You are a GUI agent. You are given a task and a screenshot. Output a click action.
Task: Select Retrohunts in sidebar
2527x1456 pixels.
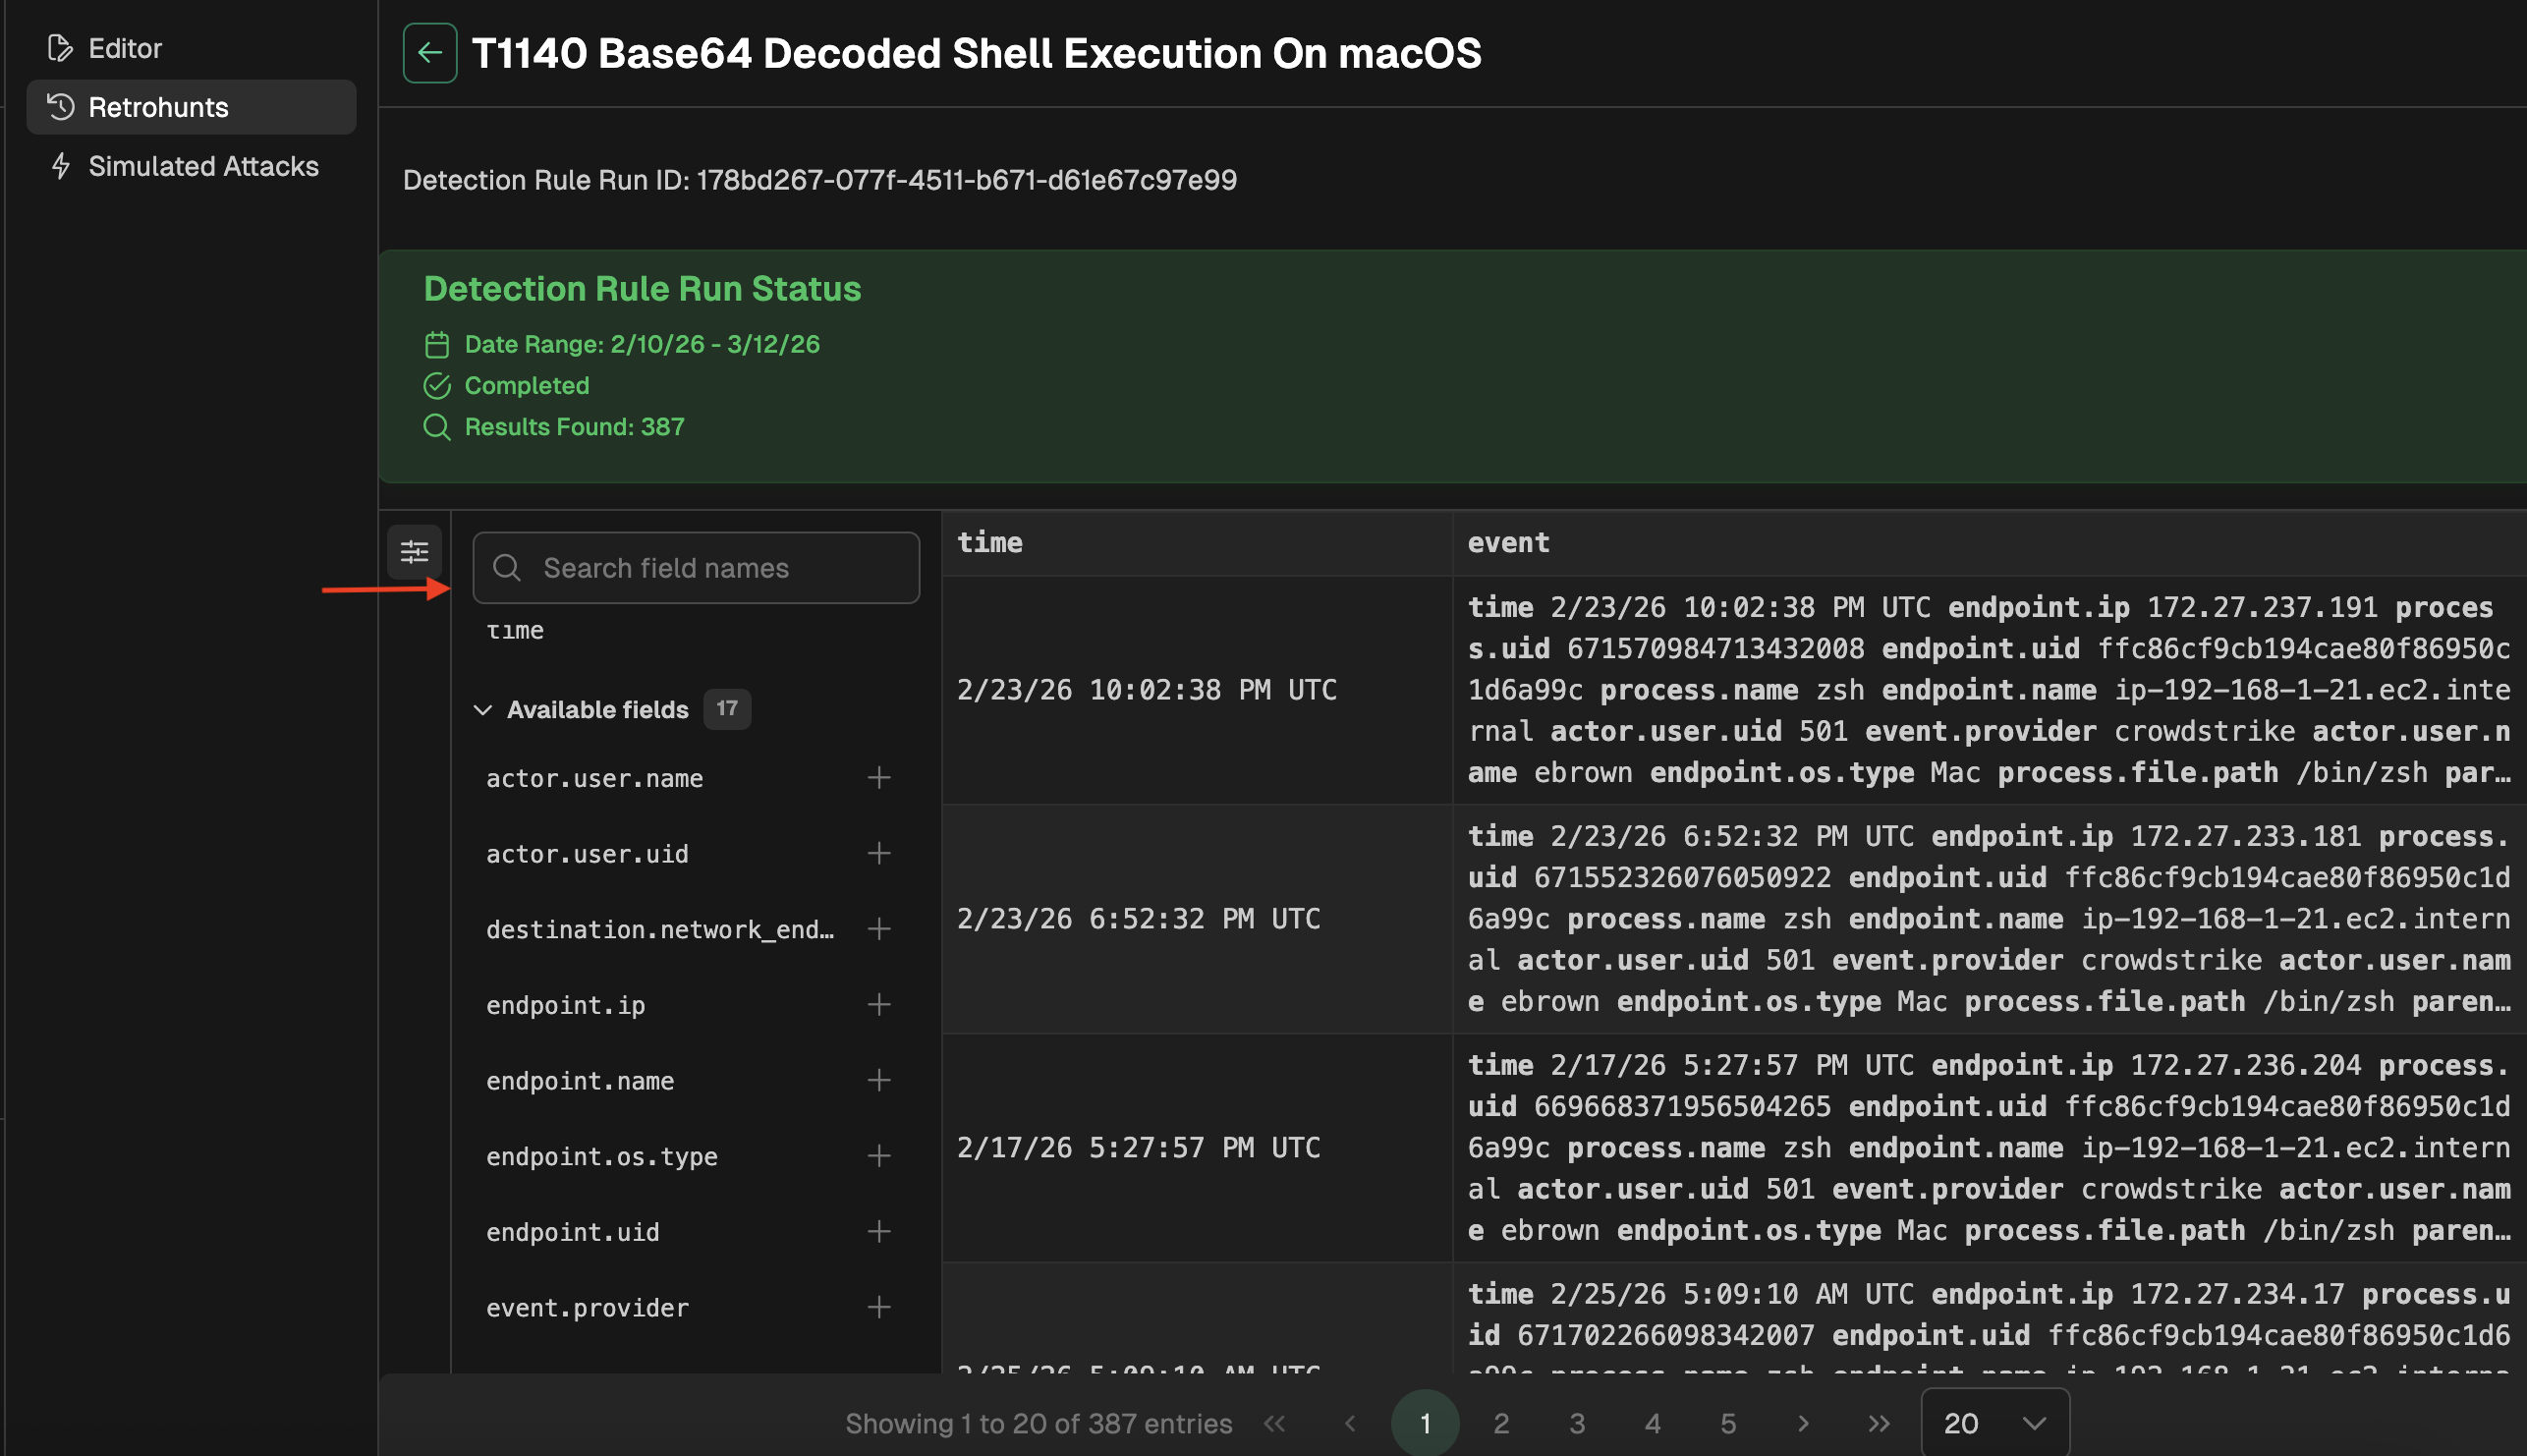pos(158,107)
